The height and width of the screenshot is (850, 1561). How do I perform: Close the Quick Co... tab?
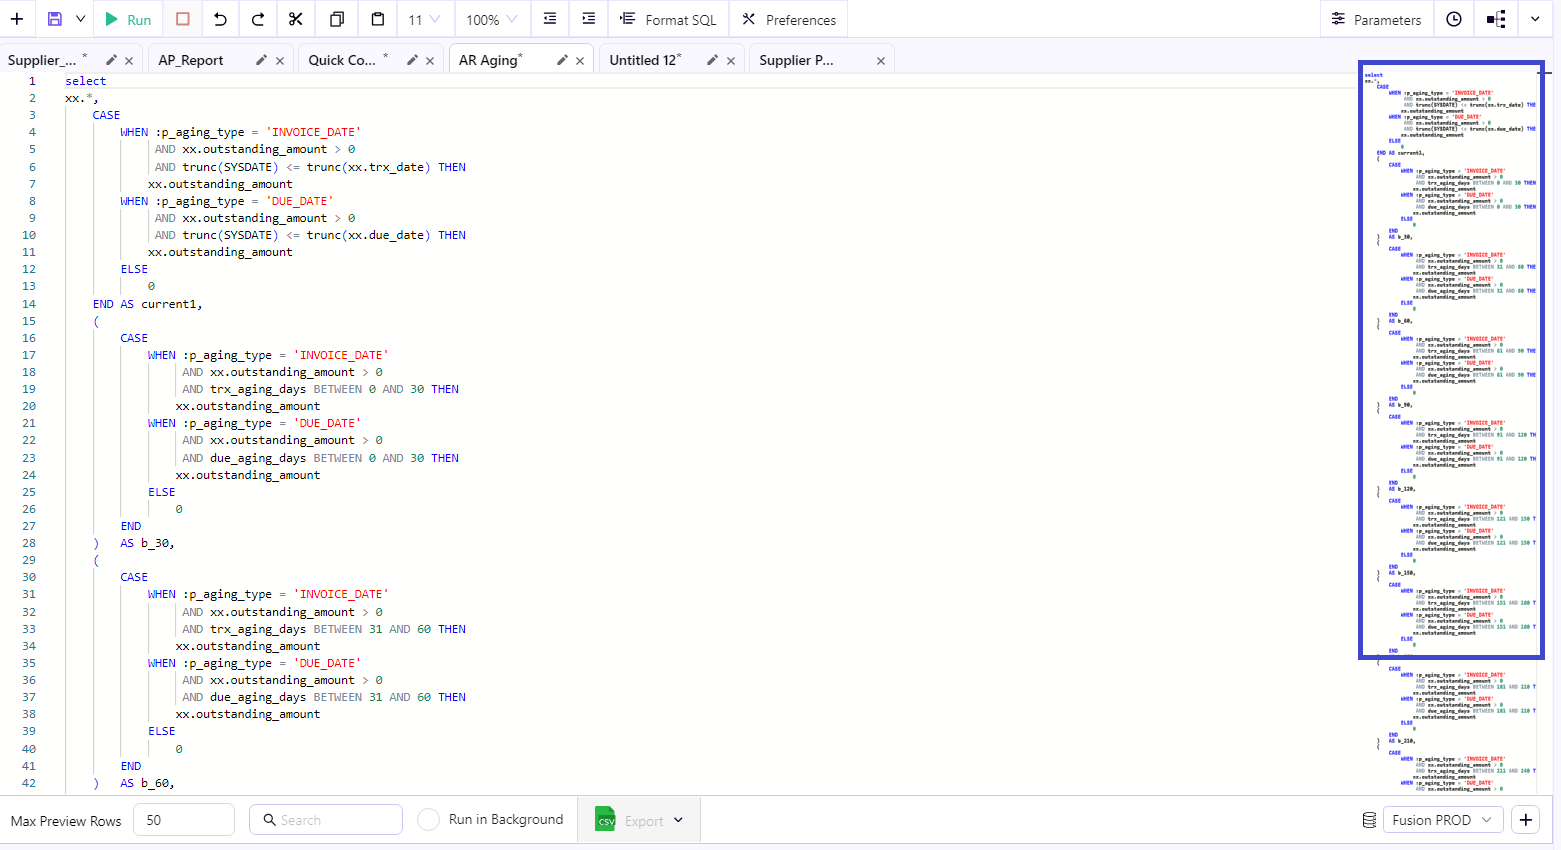click(430, 61)
